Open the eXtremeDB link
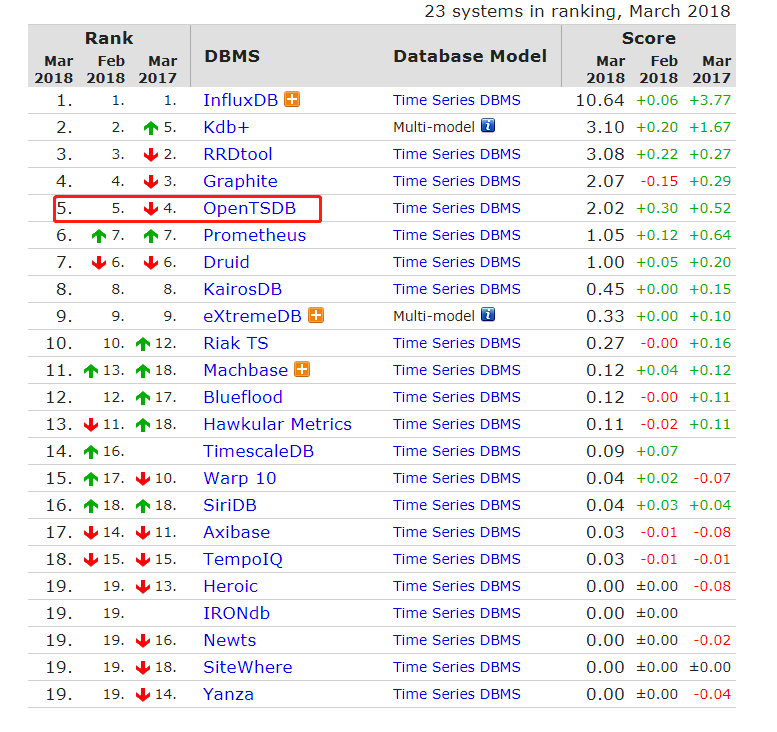 point(253,316)
